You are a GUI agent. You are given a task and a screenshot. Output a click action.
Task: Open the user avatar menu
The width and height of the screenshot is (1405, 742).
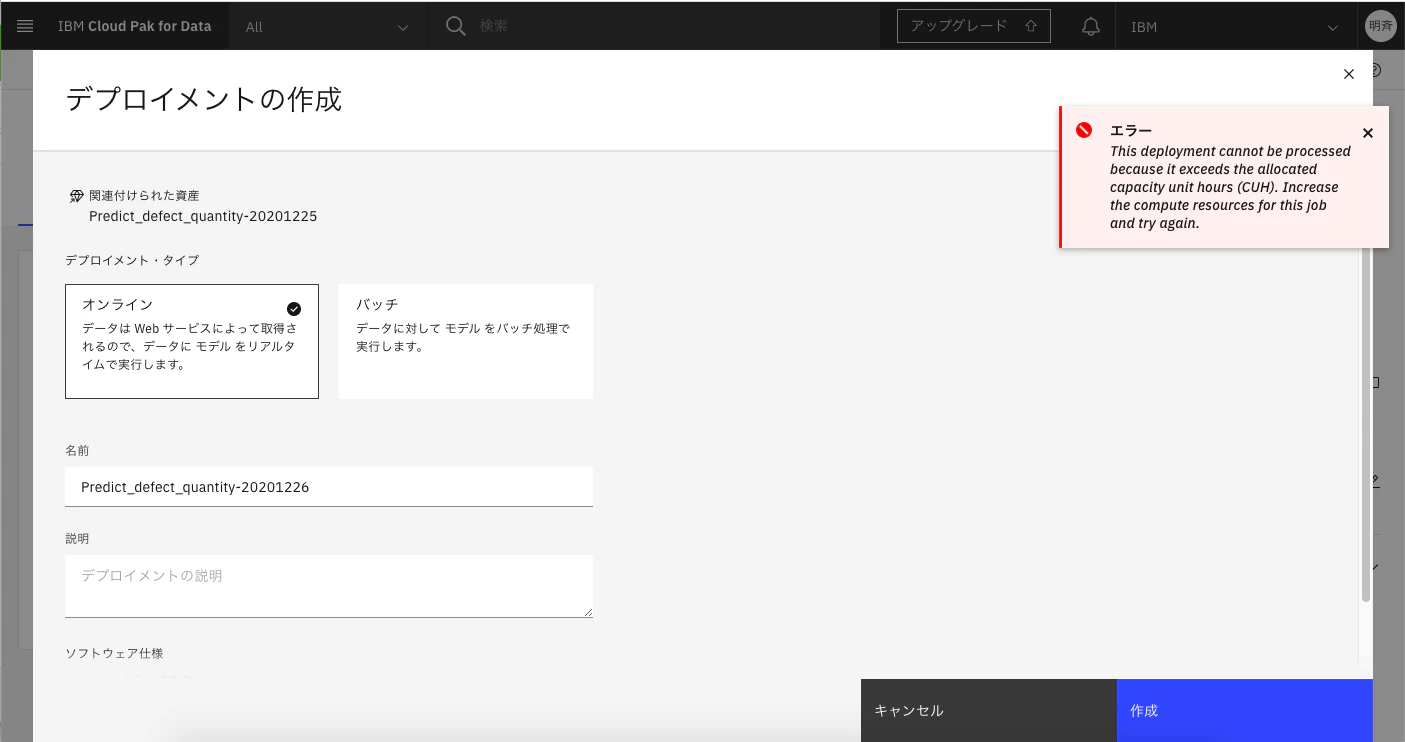pos(1380,26)
